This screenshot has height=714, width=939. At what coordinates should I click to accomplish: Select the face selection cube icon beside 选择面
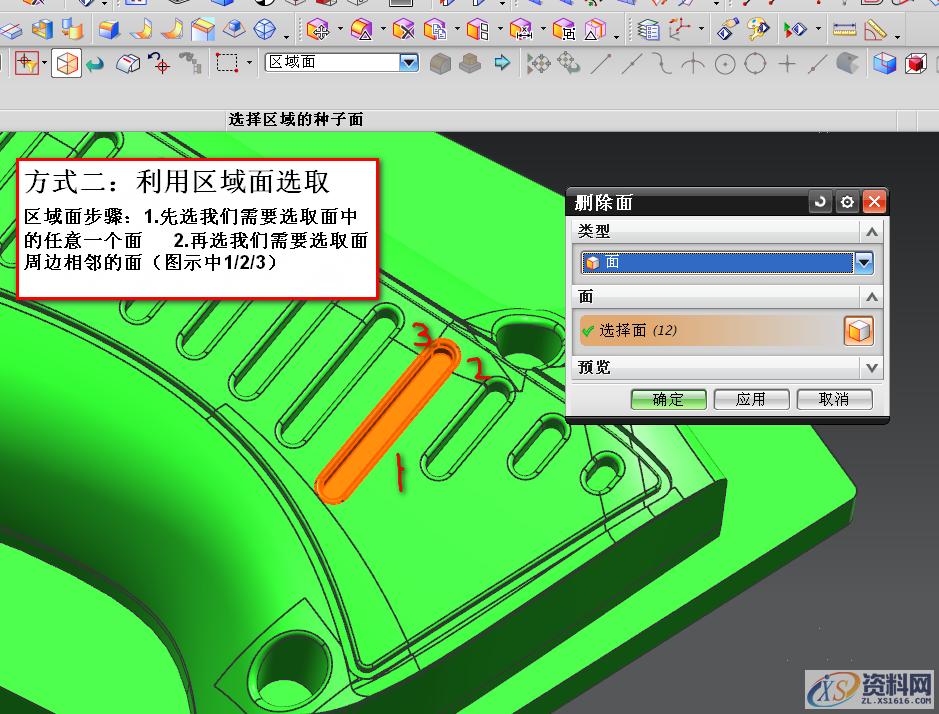coord(858,330)
